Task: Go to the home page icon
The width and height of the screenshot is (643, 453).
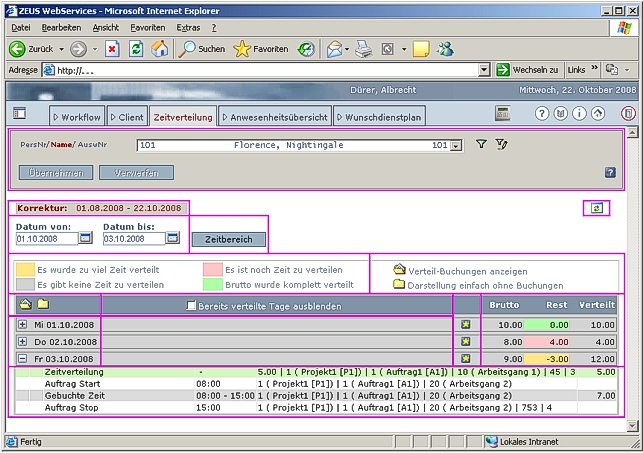Action: tap(160, 49)
